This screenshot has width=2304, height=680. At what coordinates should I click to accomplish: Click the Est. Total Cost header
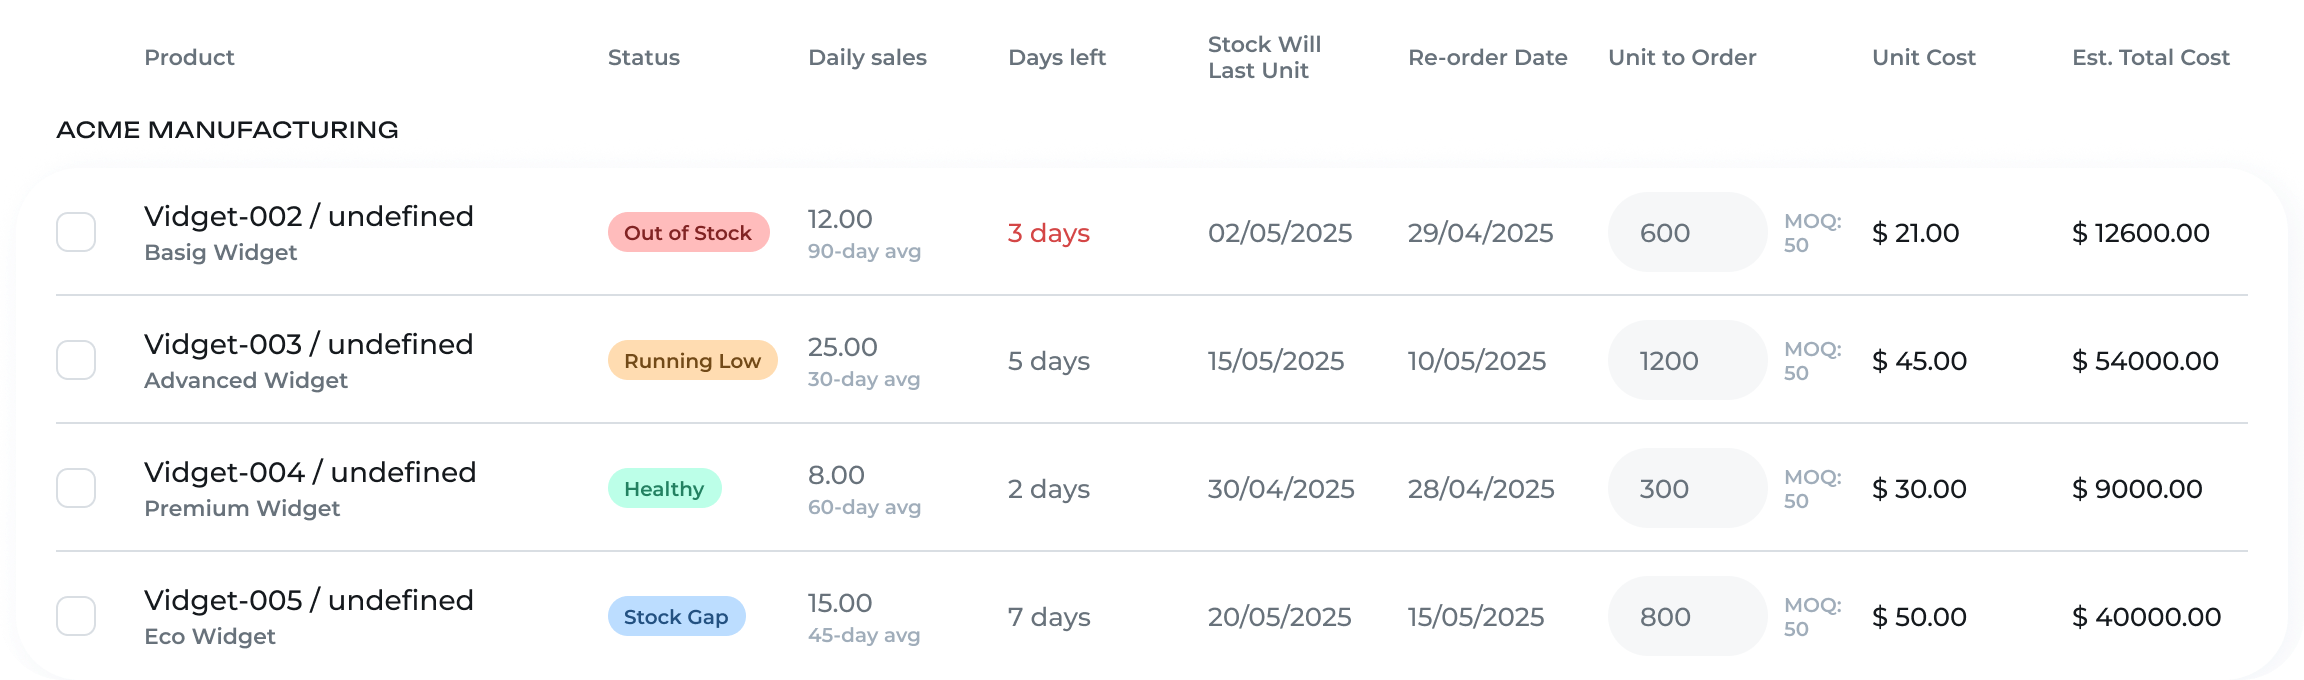point(2151,57)
